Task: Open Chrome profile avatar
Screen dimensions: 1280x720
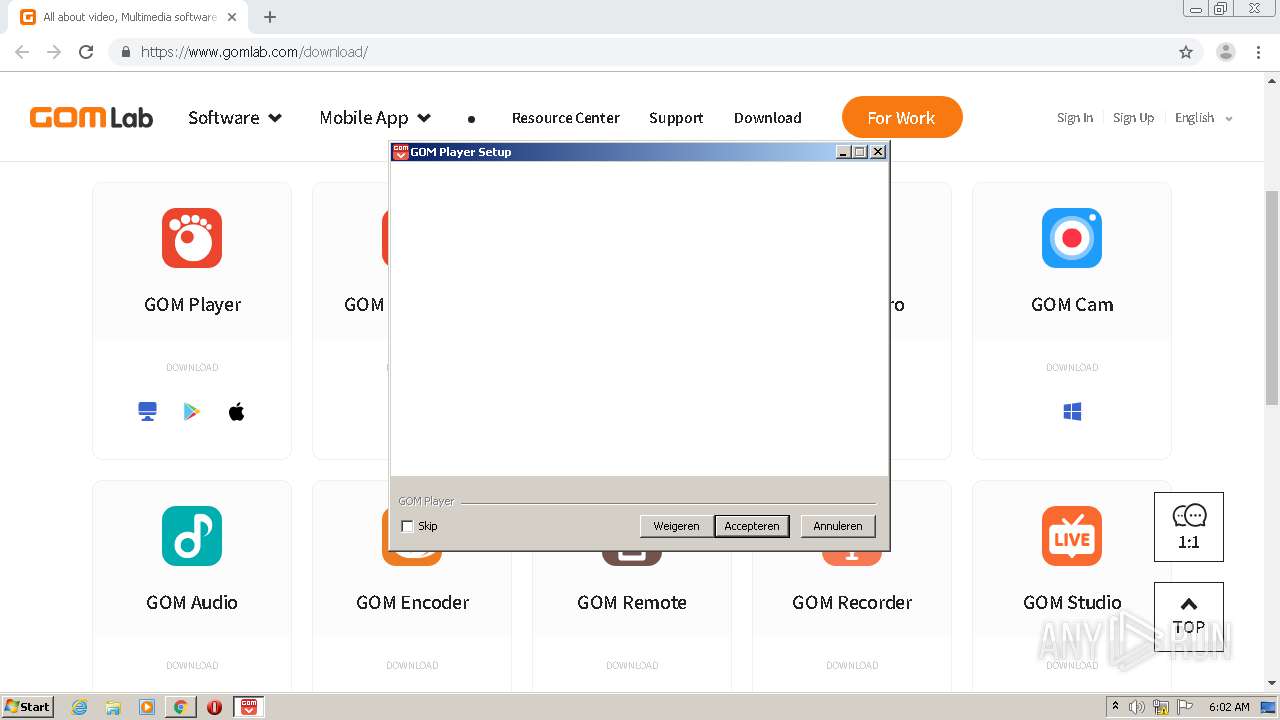Action: click(1226, 52)
